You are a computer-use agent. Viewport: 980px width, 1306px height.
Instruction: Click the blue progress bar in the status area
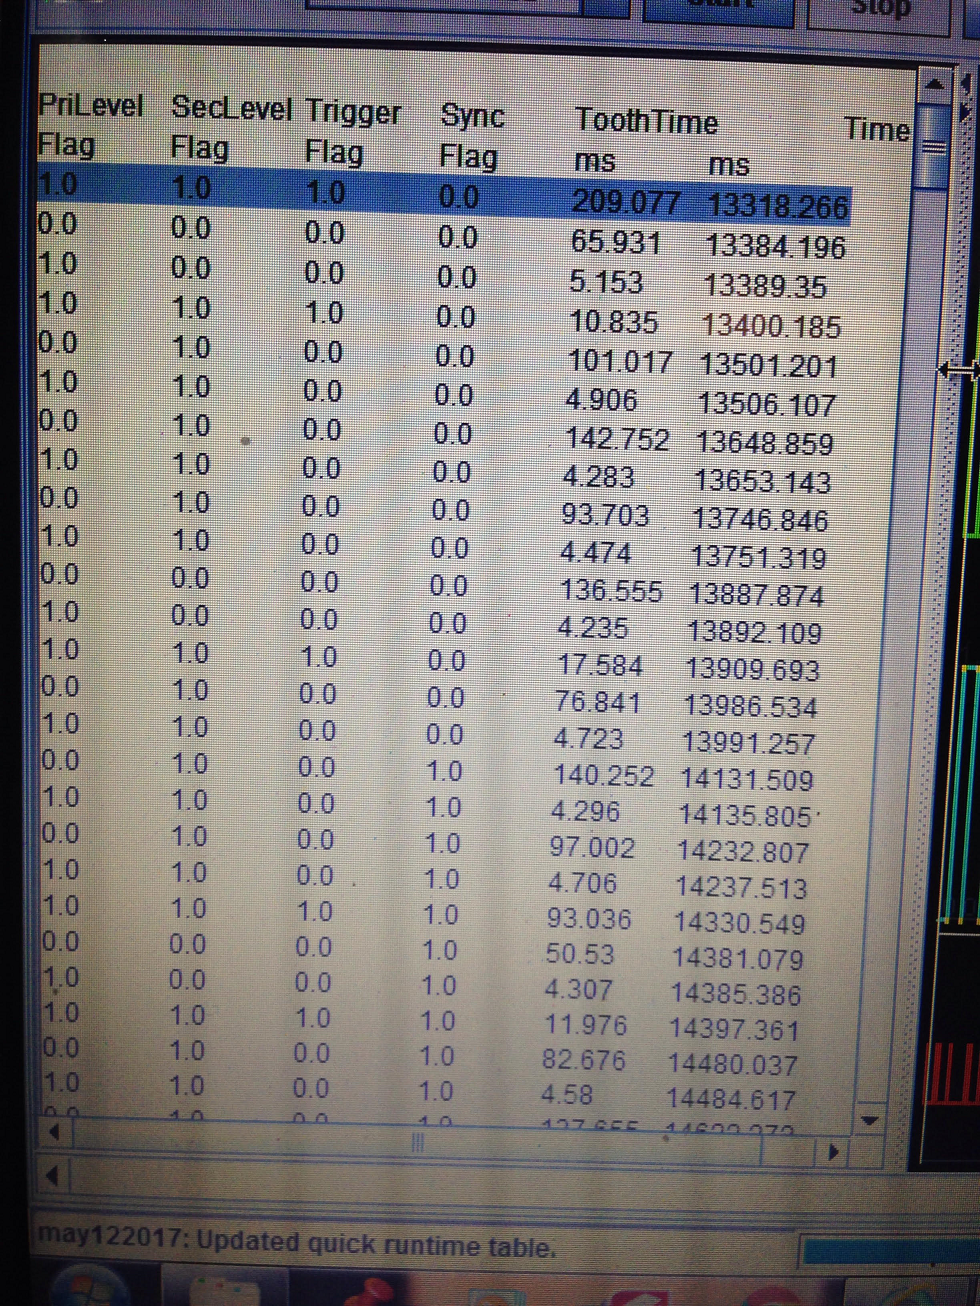pyautogui.click(x=890, y=1251)
